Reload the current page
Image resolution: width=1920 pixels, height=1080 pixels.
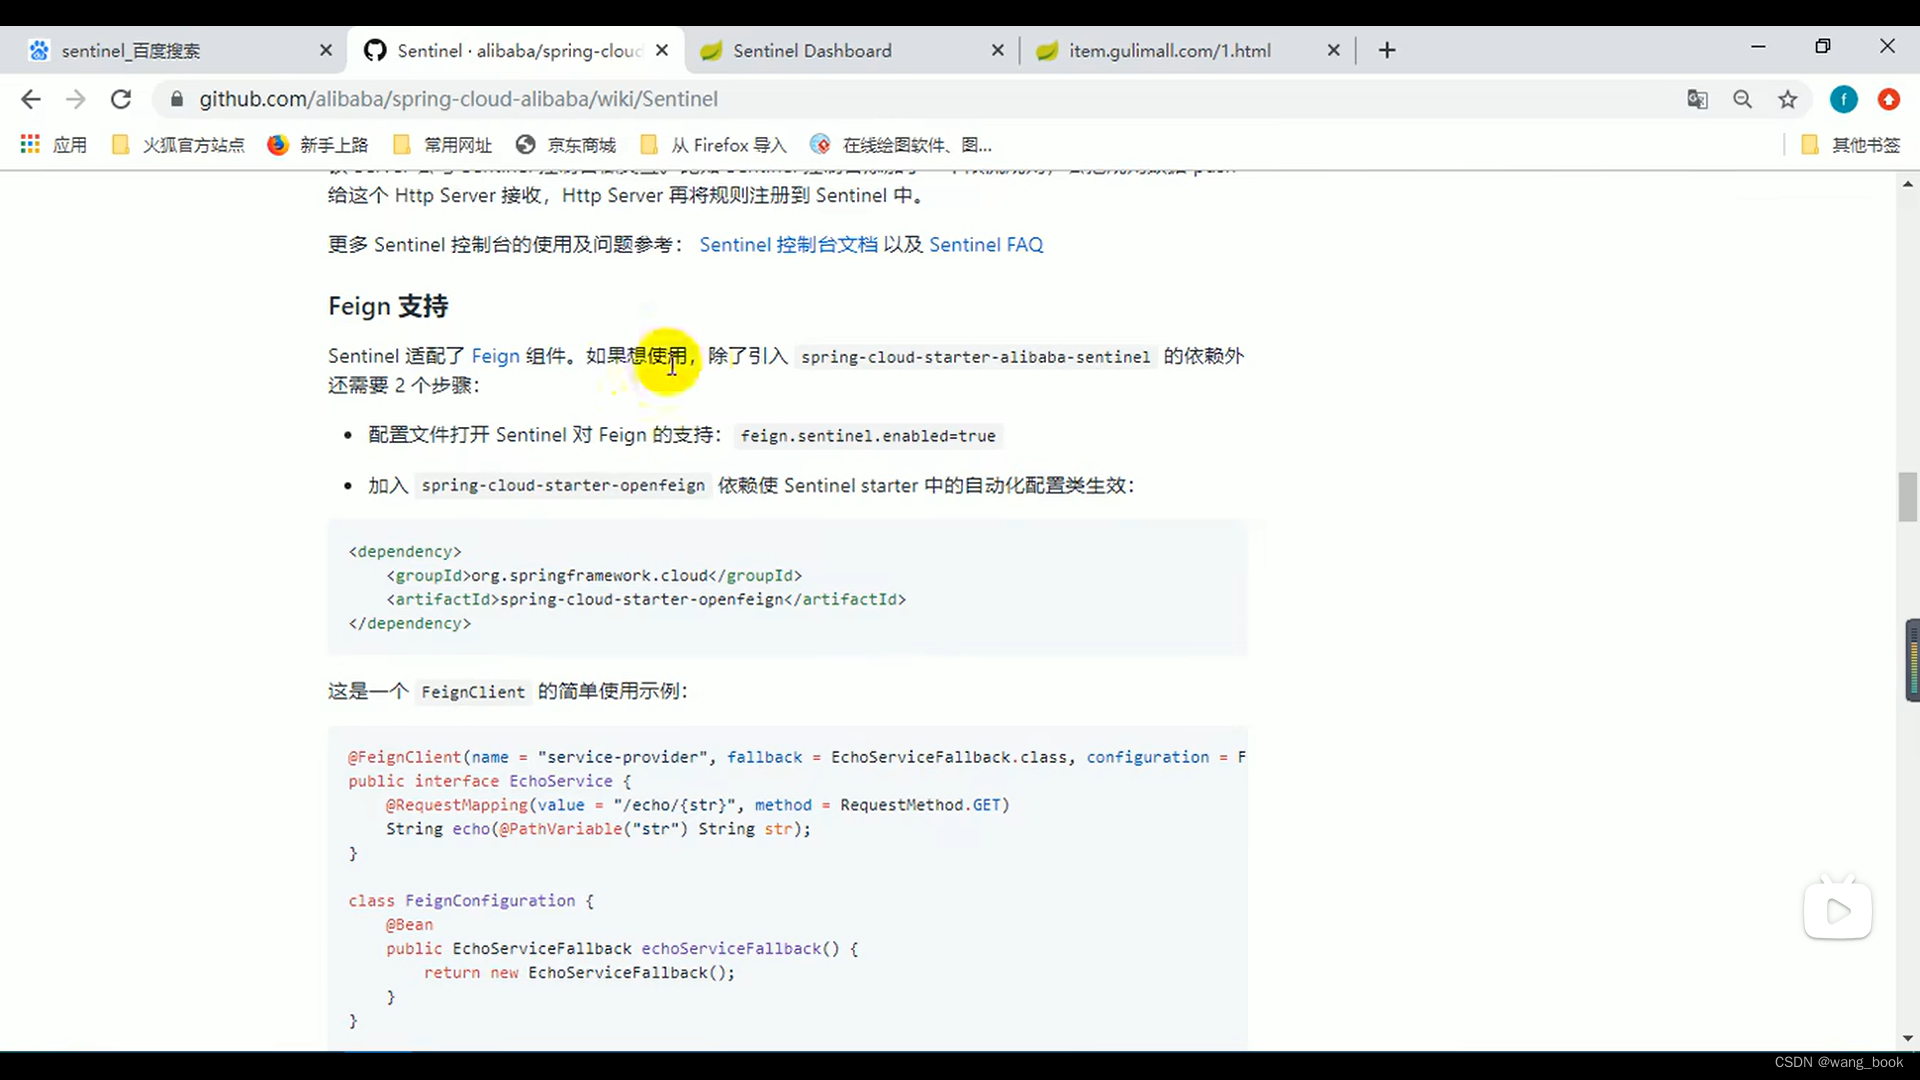coord(121,99)
